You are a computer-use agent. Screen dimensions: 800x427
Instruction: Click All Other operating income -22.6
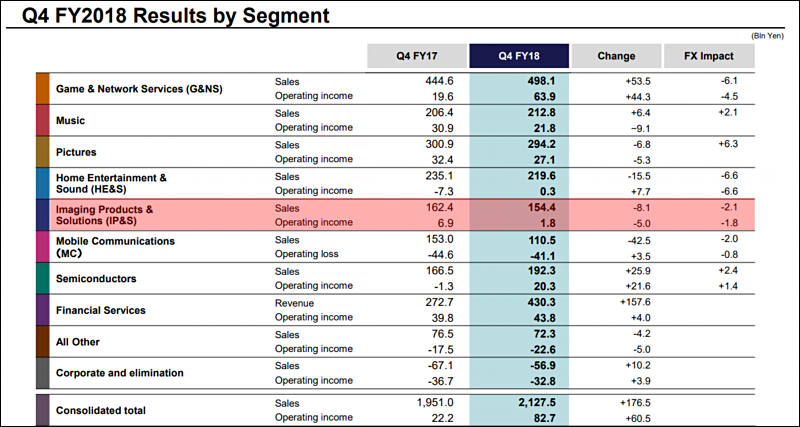[x=541, y=348]
